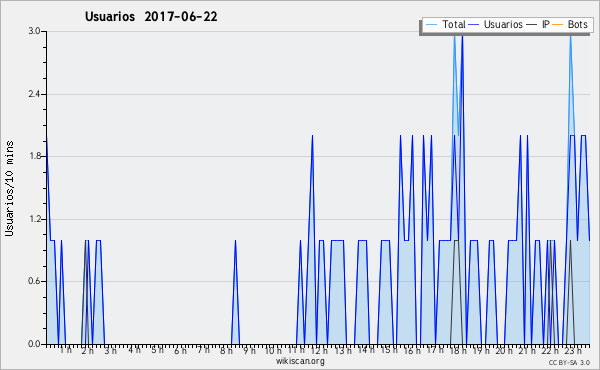This screenshot has height=370, width=600.
Task: Click the 7 h x-axis label
Action: click(204, 350)
